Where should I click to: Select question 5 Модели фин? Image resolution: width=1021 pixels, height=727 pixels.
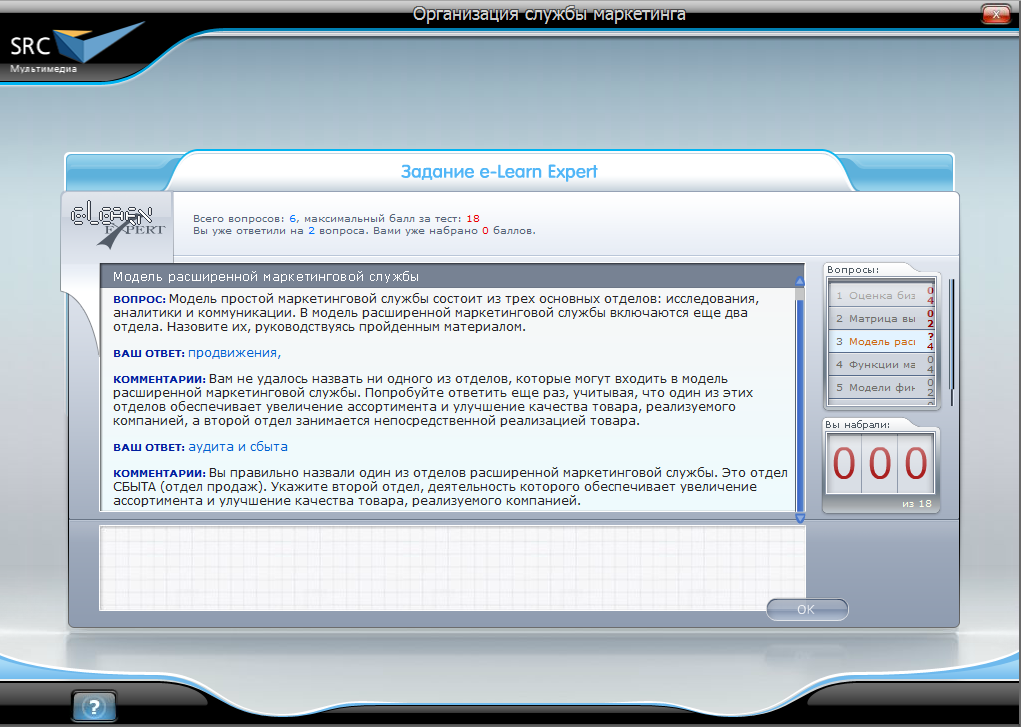(x=882, y=388)
